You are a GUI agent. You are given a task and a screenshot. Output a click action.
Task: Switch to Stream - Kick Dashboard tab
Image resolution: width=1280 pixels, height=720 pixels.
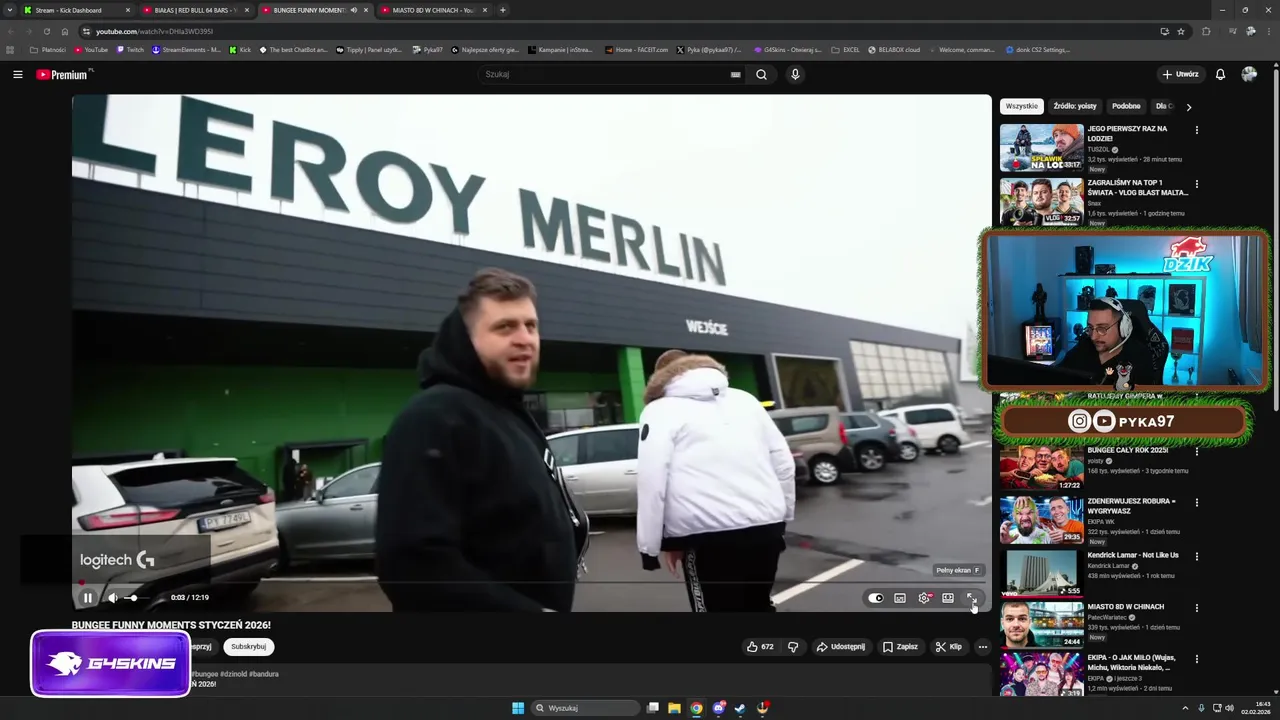(76, 10)
